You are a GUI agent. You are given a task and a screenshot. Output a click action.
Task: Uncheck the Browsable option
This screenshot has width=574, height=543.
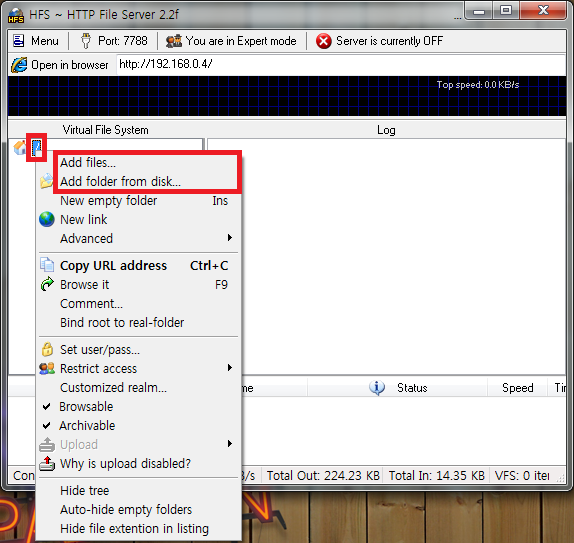click(x=139, y=407)
